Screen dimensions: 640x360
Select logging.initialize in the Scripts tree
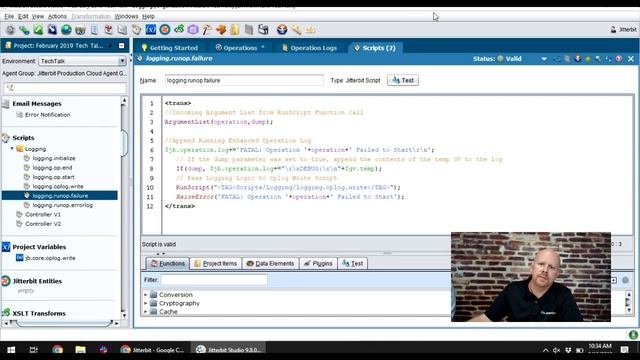[54, 158]
